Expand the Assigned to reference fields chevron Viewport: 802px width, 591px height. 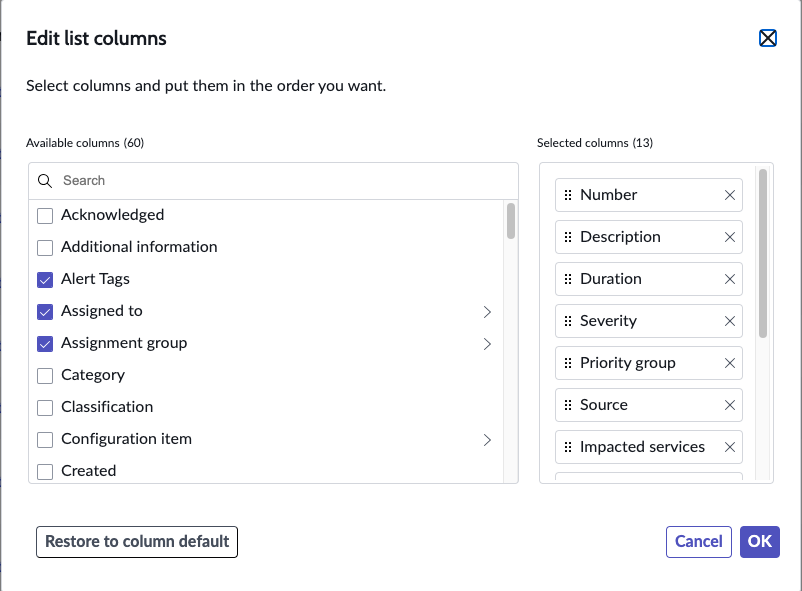coord(487,312)
